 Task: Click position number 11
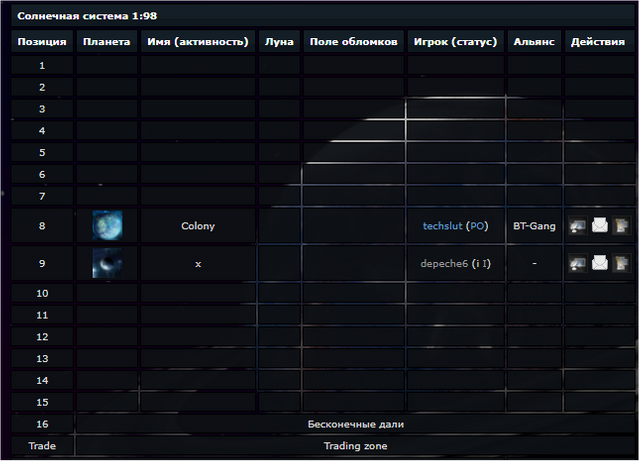[42, 315]
